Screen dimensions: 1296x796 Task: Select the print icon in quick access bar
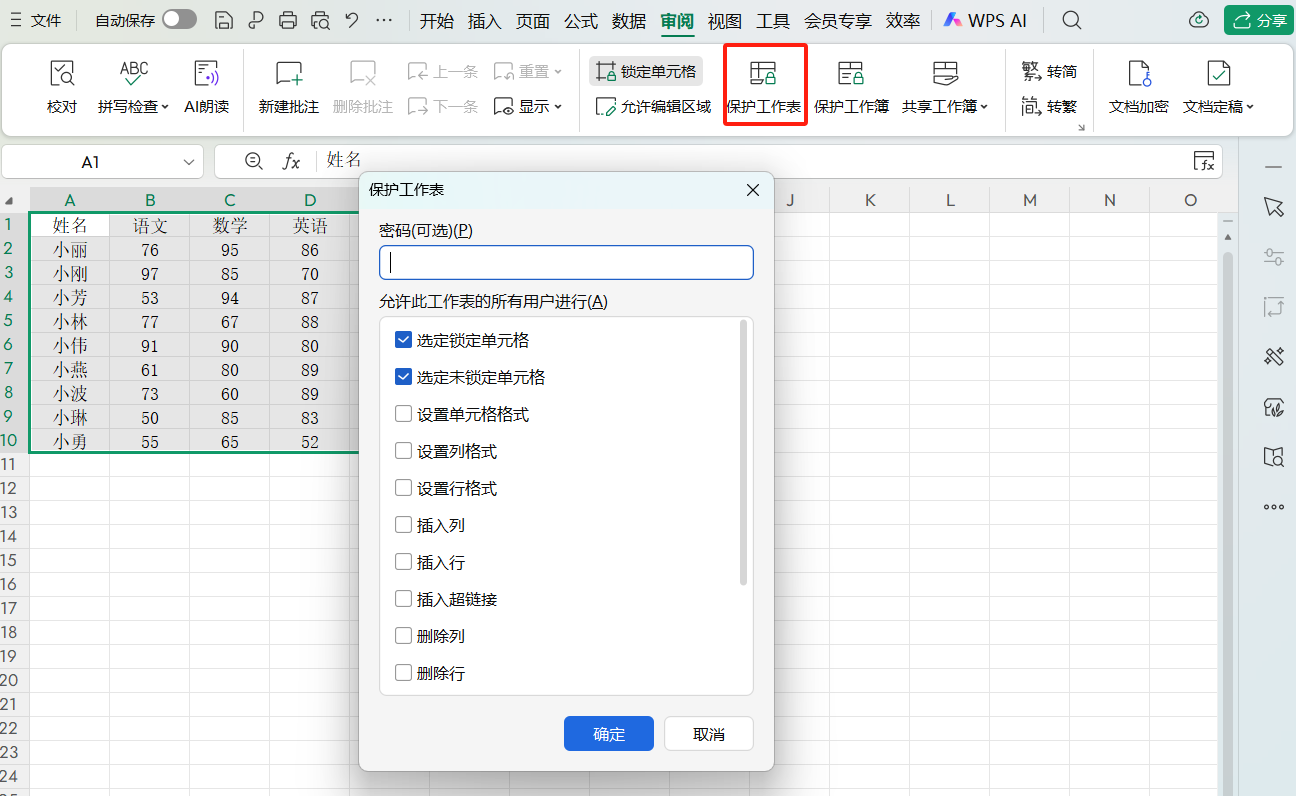[x=287, y=20]
